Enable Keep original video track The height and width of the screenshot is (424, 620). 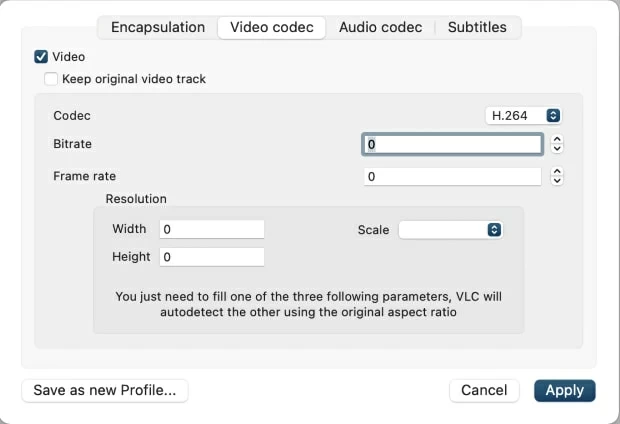coord(51,78)
